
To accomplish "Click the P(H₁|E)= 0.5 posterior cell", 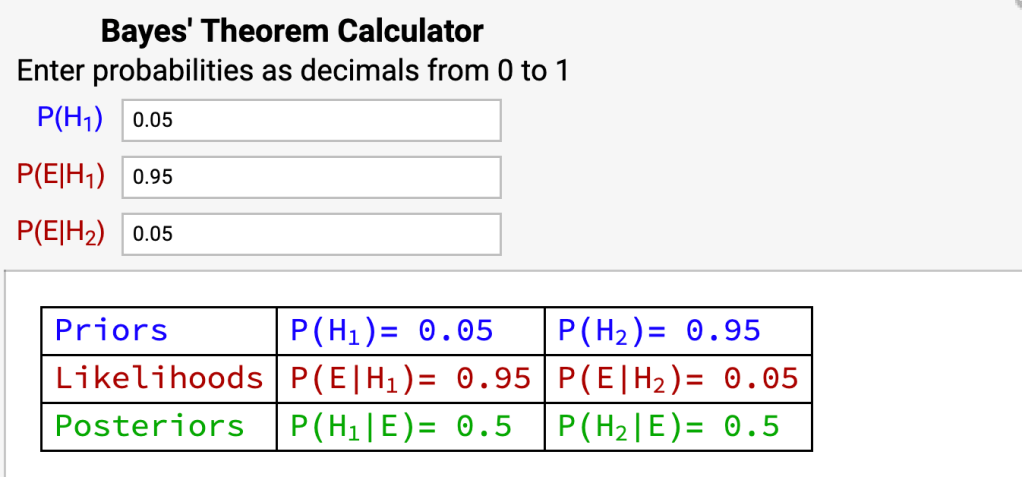I will pos(408,426).
